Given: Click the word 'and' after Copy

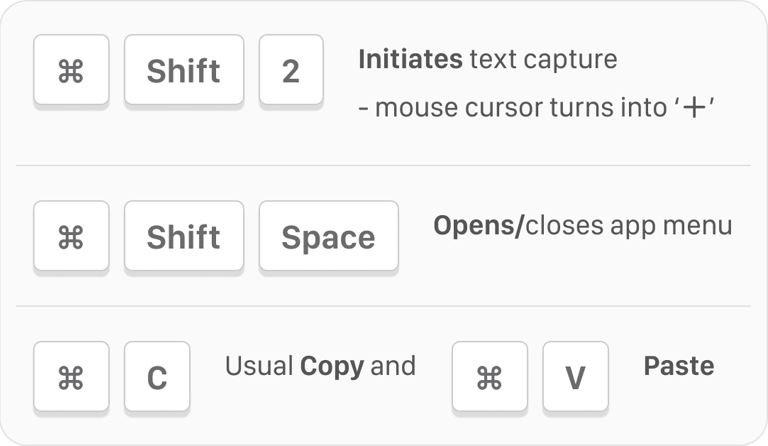Looking at the screenshot, I should pyautogui.click(x=392, y=366).
